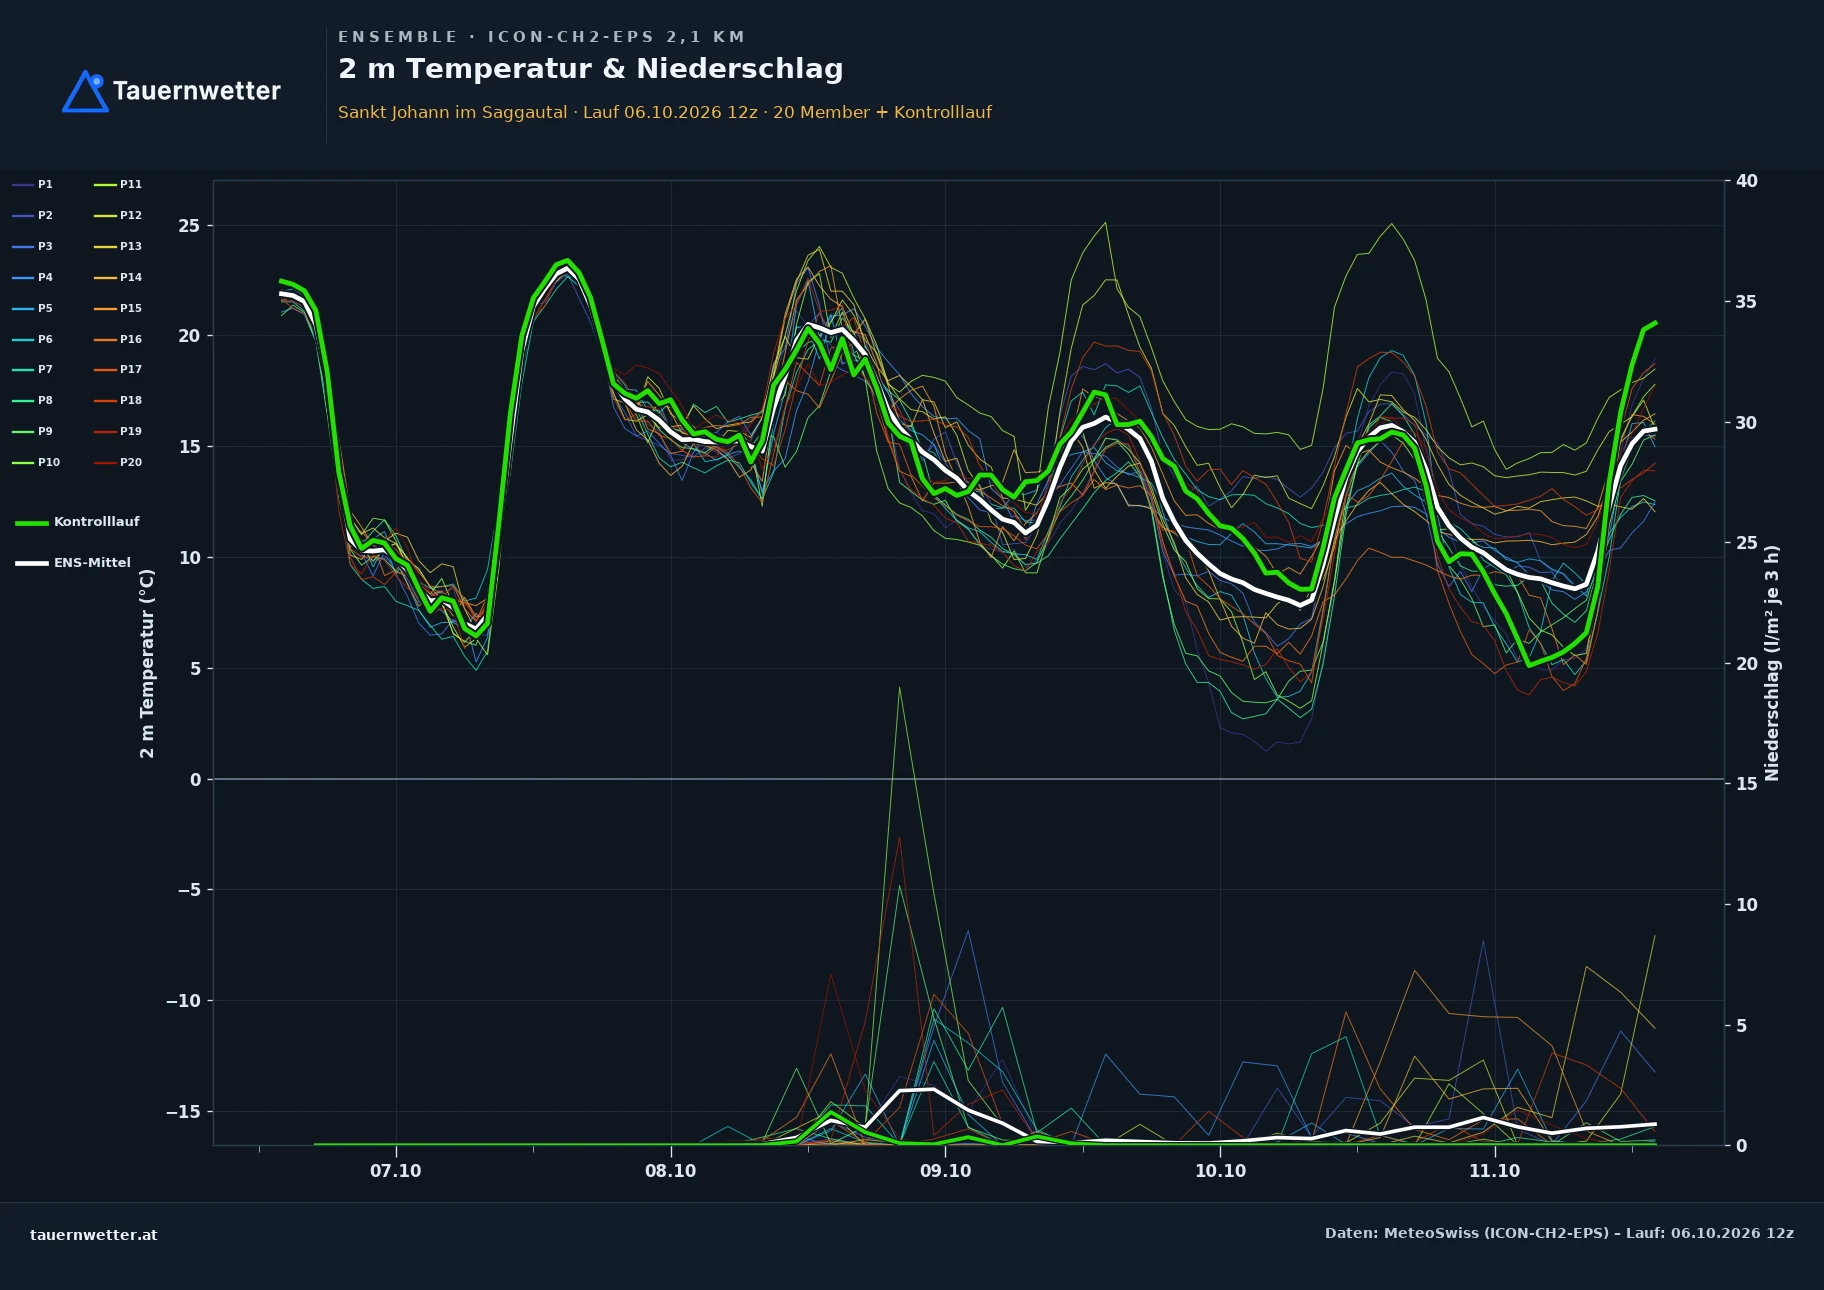Click the Tauernwetter mountain logo icon
1824x1290 pixels.
tap(85, 91)
